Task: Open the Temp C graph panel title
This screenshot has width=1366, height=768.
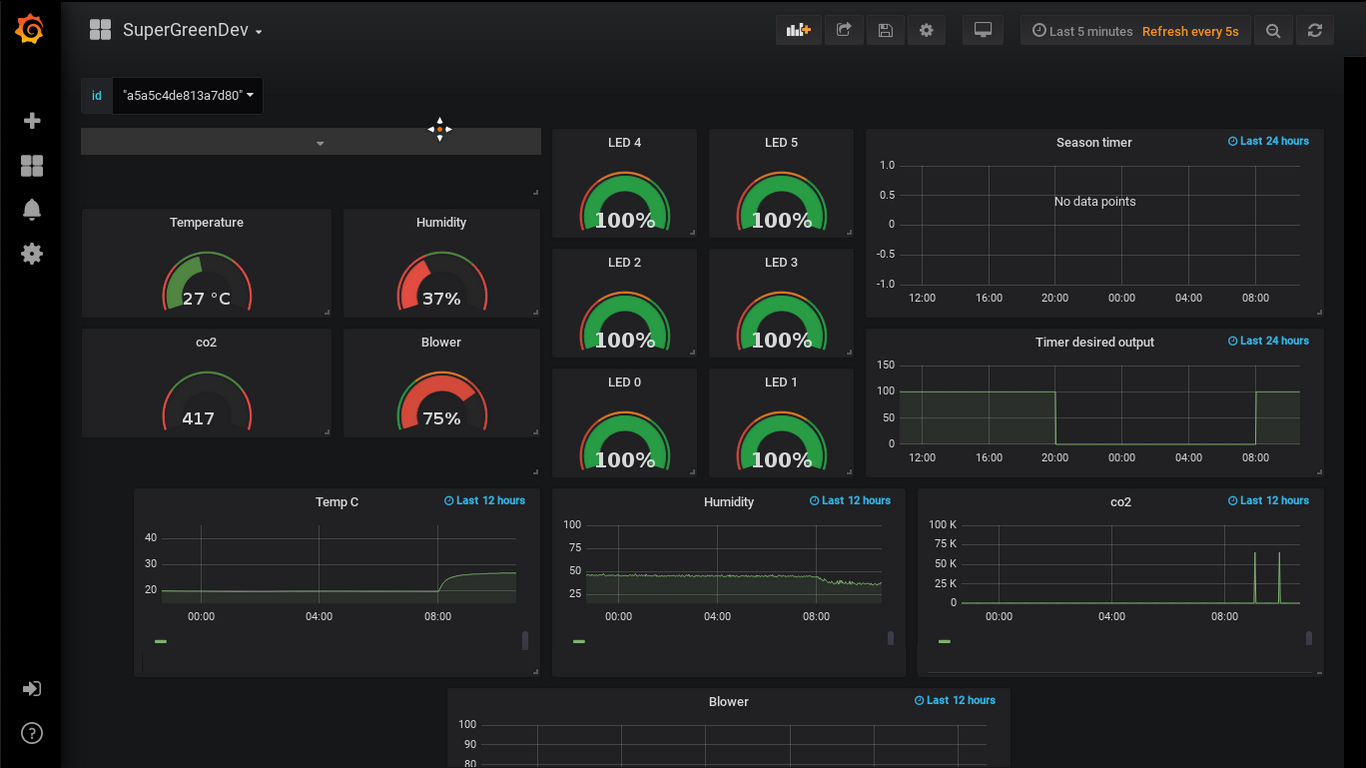Action: (337, 502)
